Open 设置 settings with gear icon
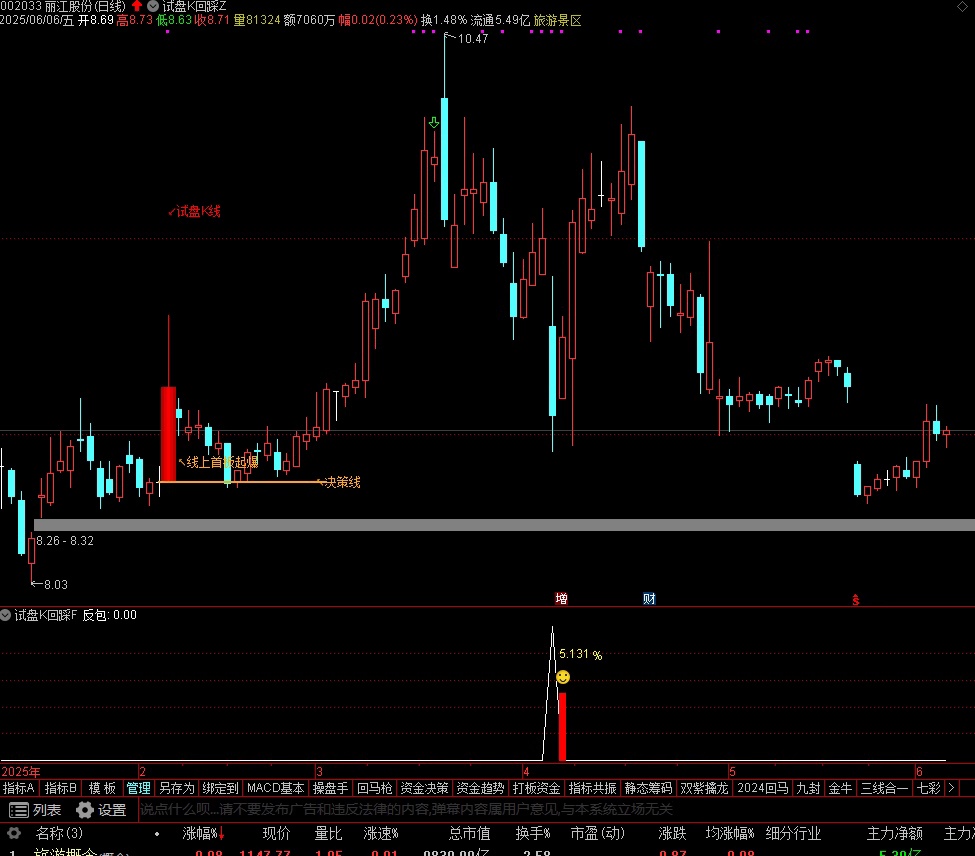 click(100, 810)
